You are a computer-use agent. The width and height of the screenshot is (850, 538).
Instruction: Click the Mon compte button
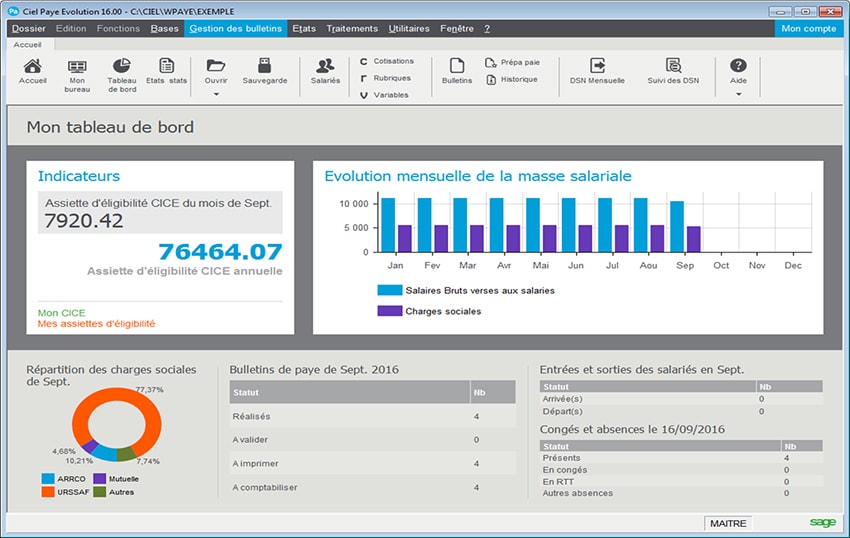click(x=808, y=29)
